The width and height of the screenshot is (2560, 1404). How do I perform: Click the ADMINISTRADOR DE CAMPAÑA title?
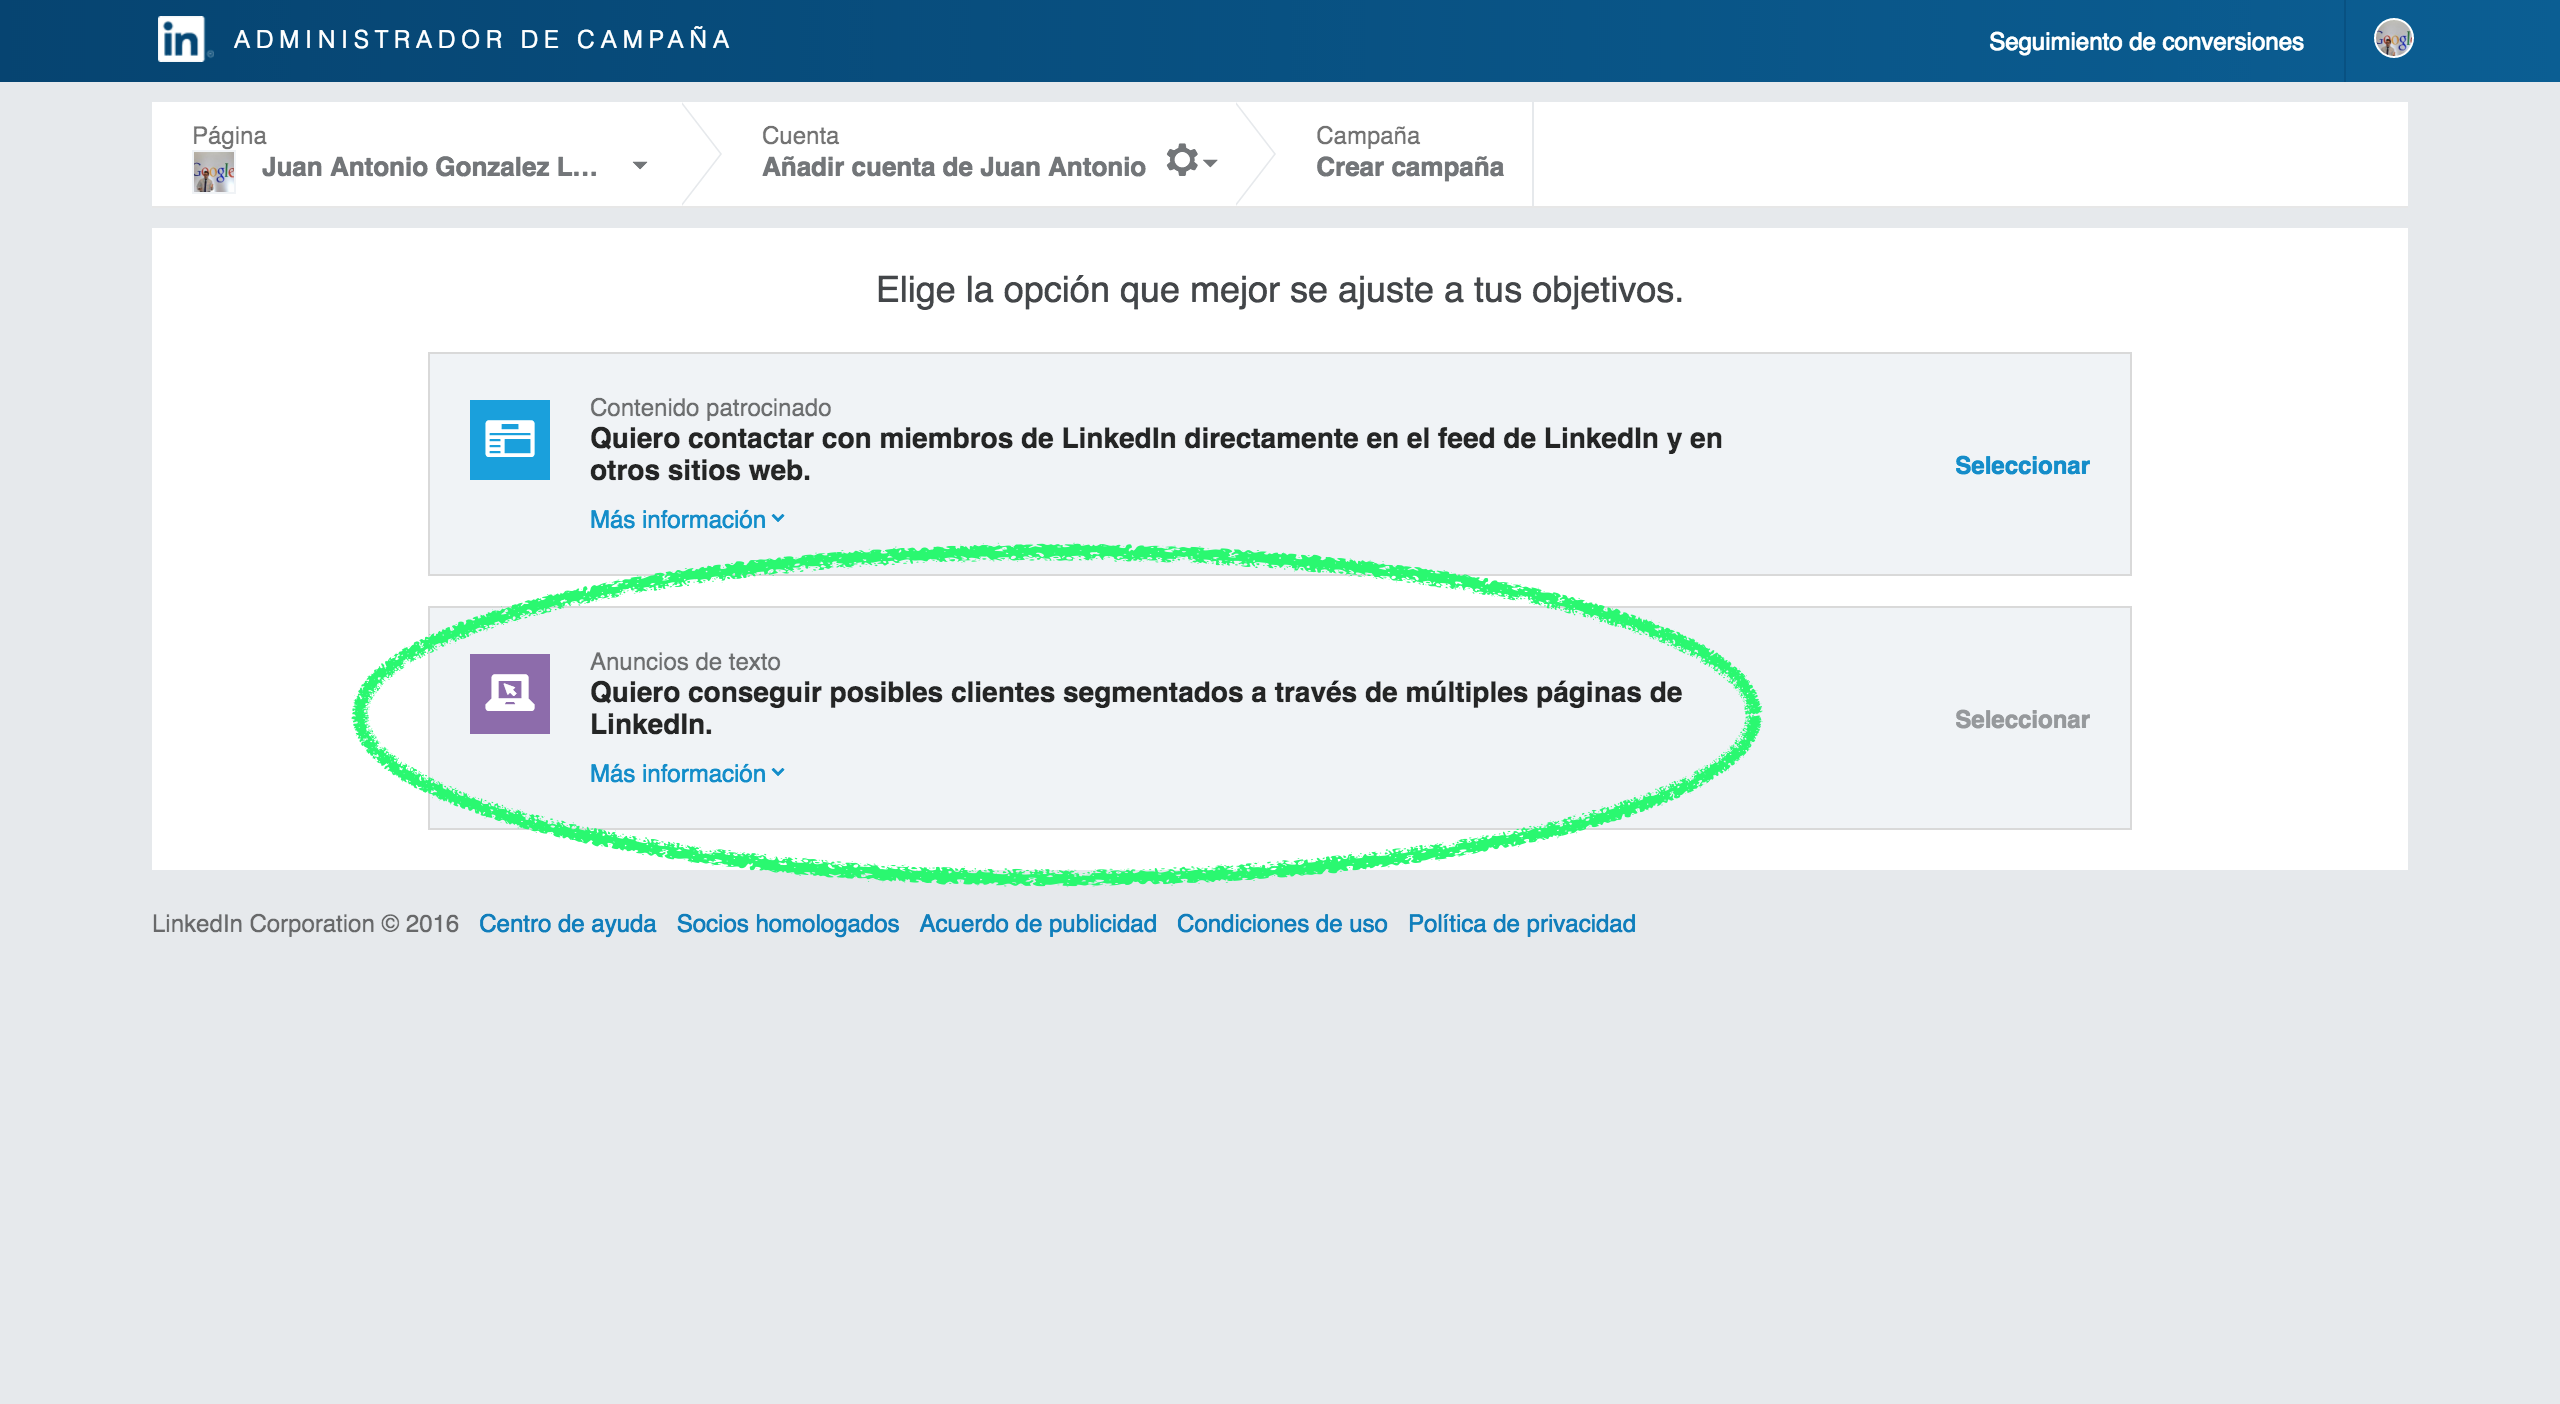pos(483,39)
